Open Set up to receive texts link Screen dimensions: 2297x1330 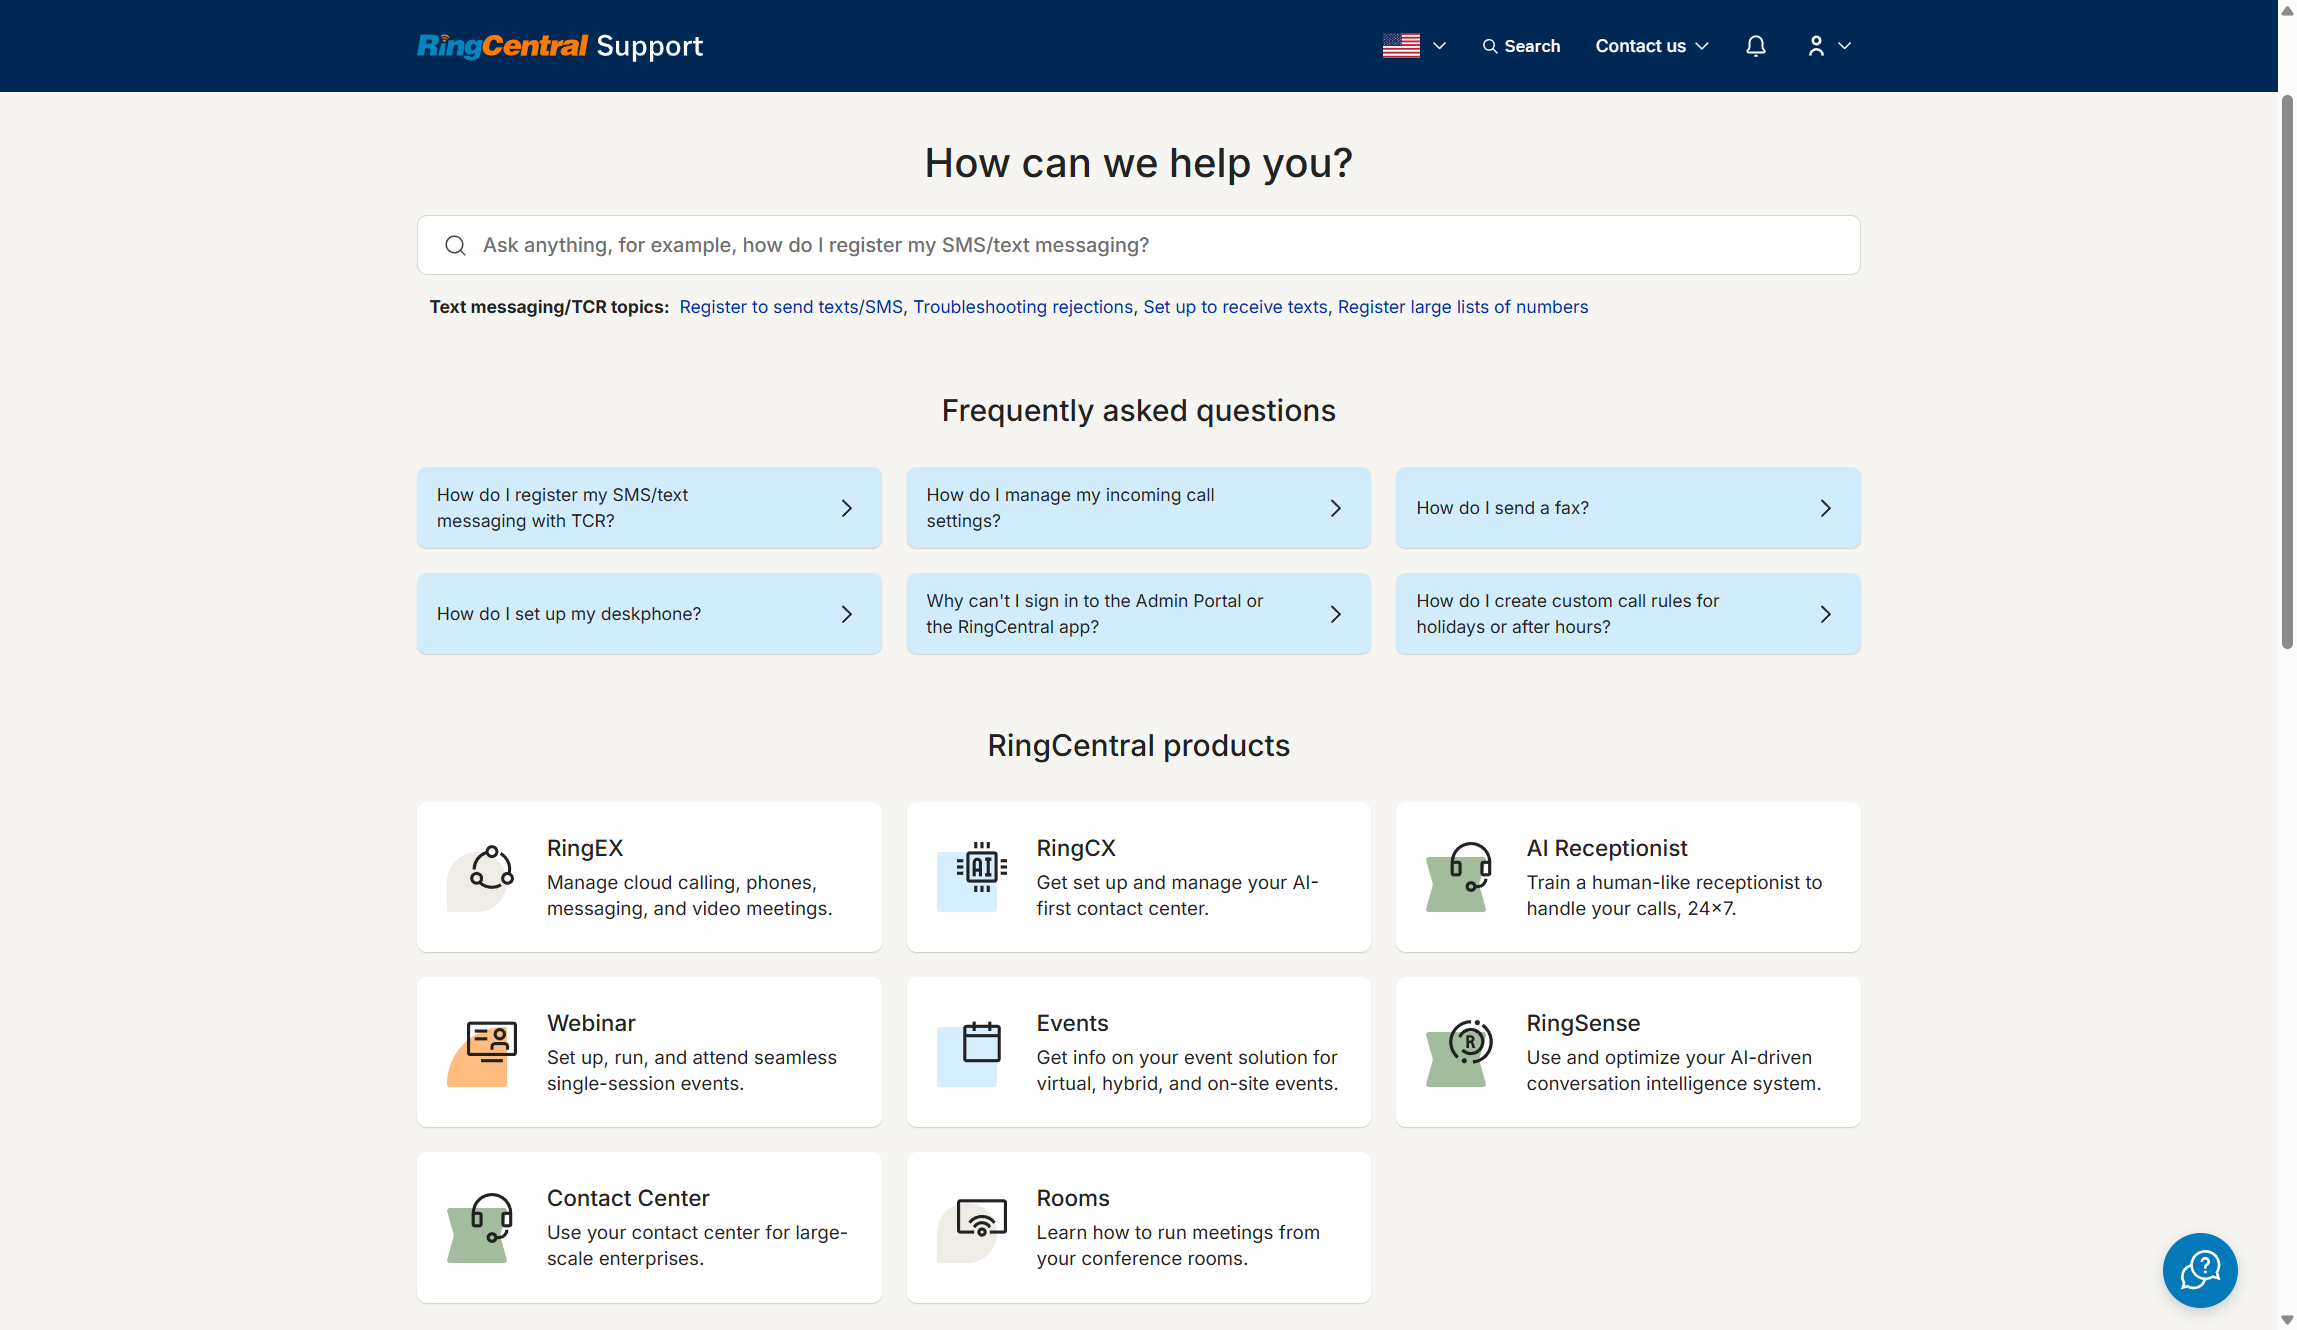tap(1235, 307)
